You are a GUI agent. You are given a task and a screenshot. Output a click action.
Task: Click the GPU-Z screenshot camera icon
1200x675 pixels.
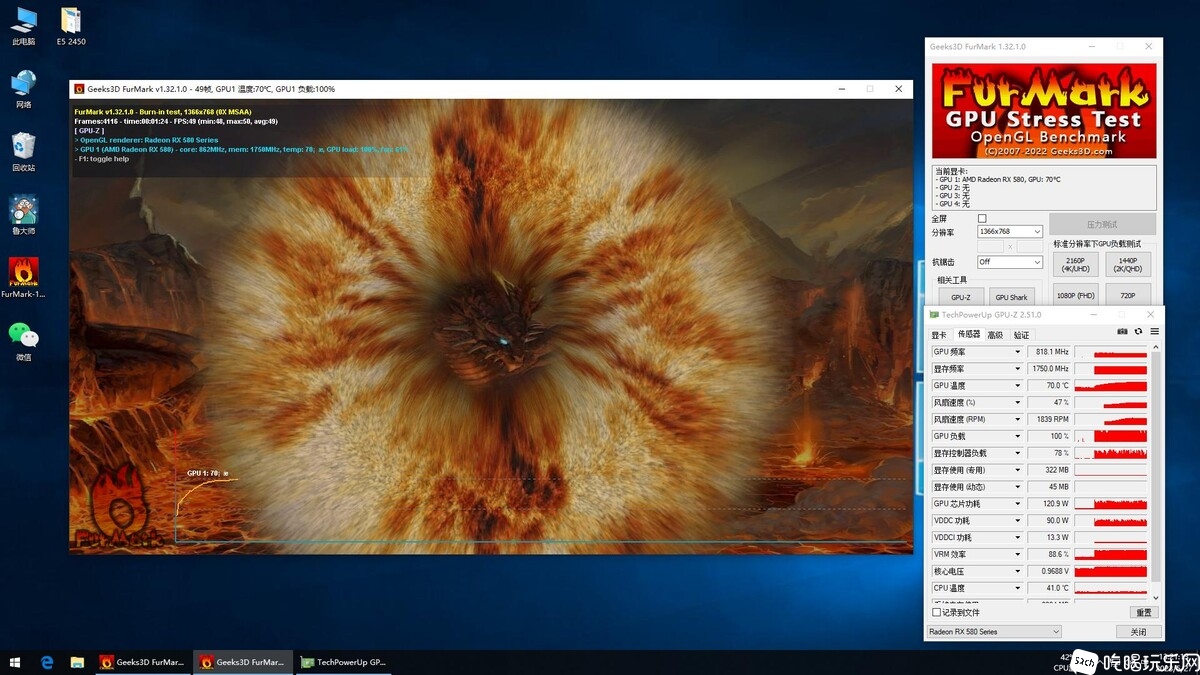coord(1122,332)
